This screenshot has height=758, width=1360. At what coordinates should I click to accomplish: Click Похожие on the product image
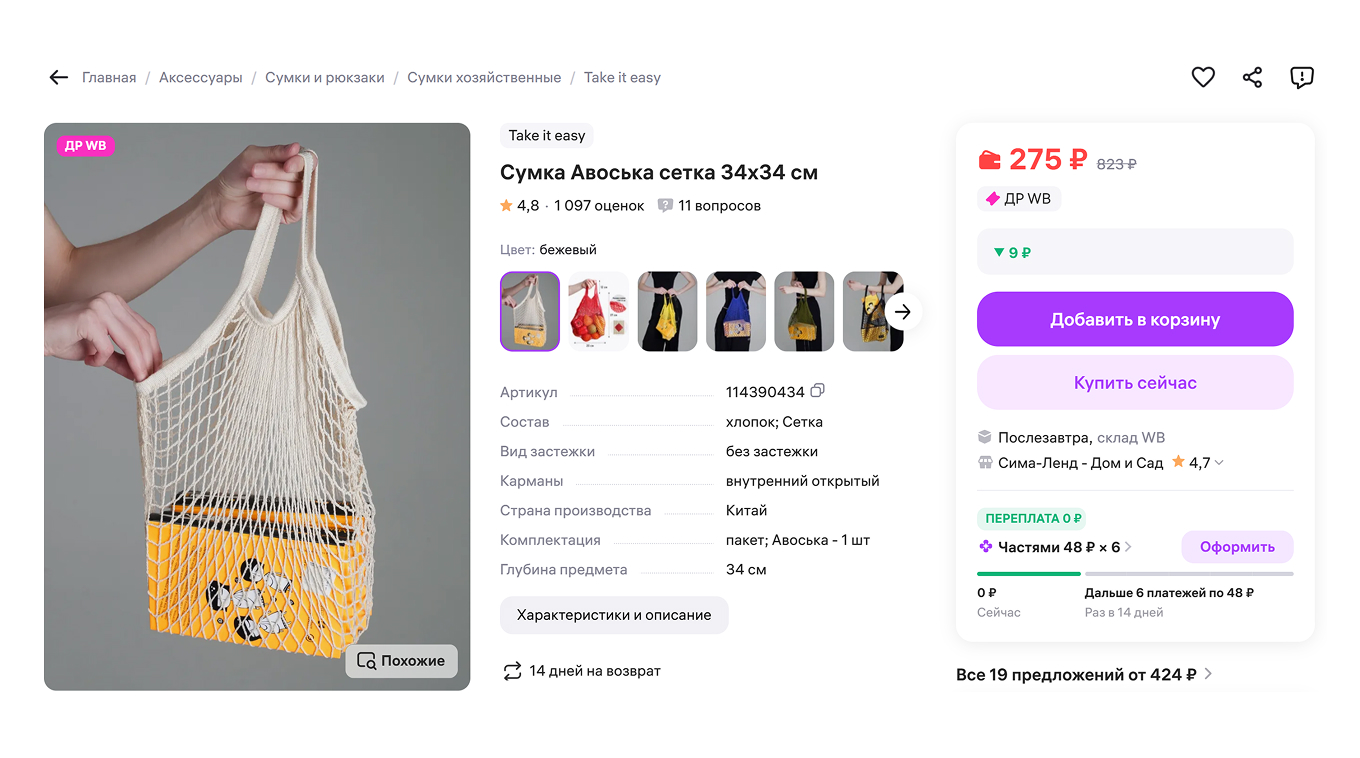coord(401,661)
